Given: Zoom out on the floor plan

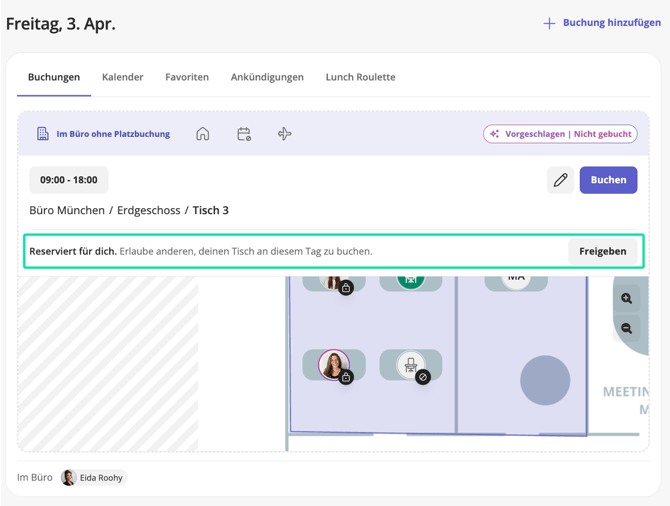Looking at the screenshot, I should (627, 328).
